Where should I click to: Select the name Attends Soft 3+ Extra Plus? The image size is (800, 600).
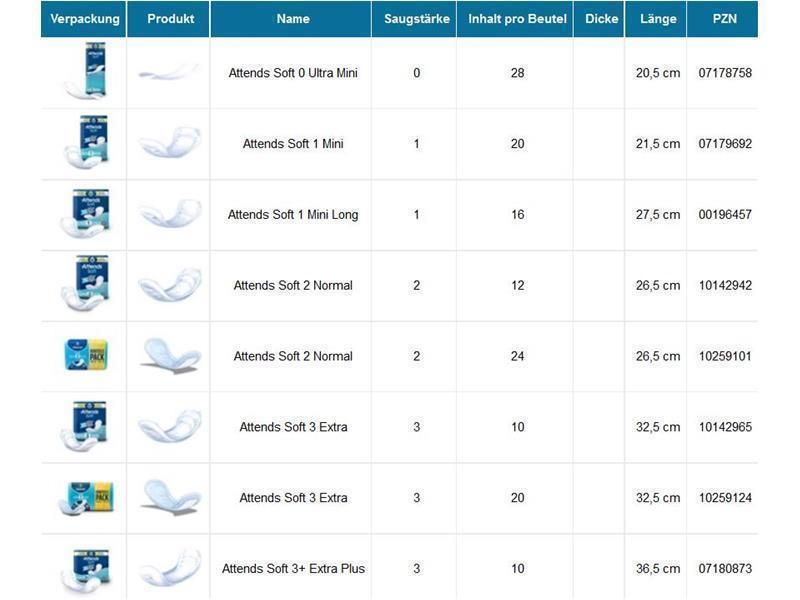click(293, 569)
